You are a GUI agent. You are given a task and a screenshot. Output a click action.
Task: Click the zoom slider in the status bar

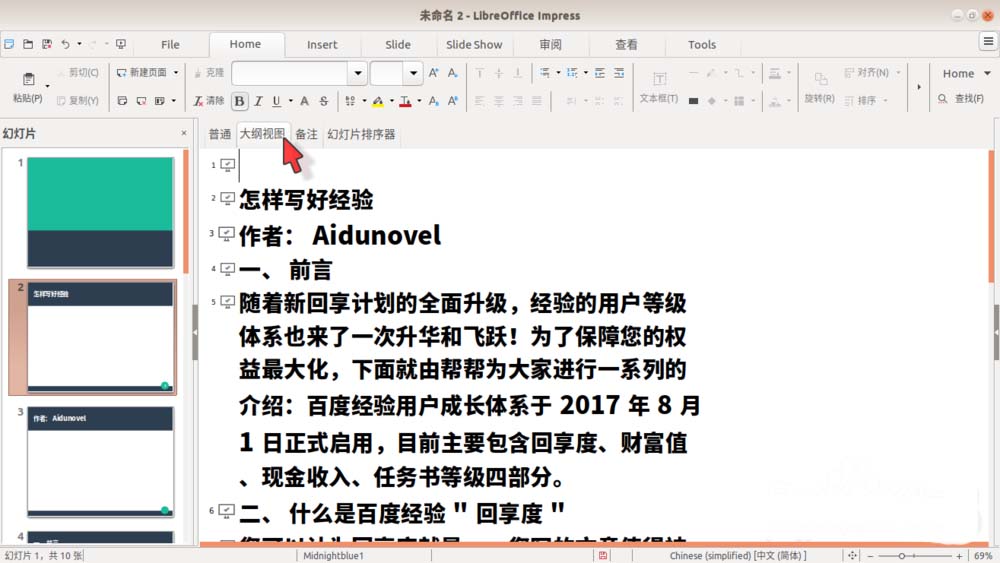tap(915, 556)
